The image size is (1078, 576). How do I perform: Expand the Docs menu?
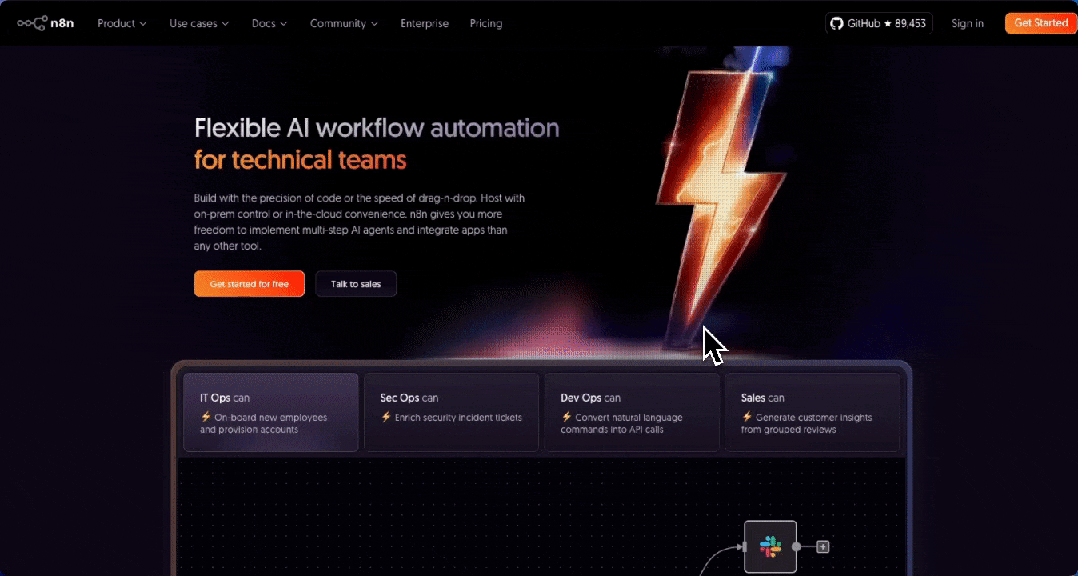(x=270, y=23)
